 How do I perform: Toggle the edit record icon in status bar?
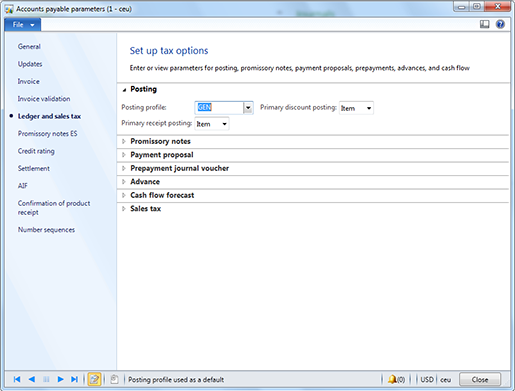94,379
